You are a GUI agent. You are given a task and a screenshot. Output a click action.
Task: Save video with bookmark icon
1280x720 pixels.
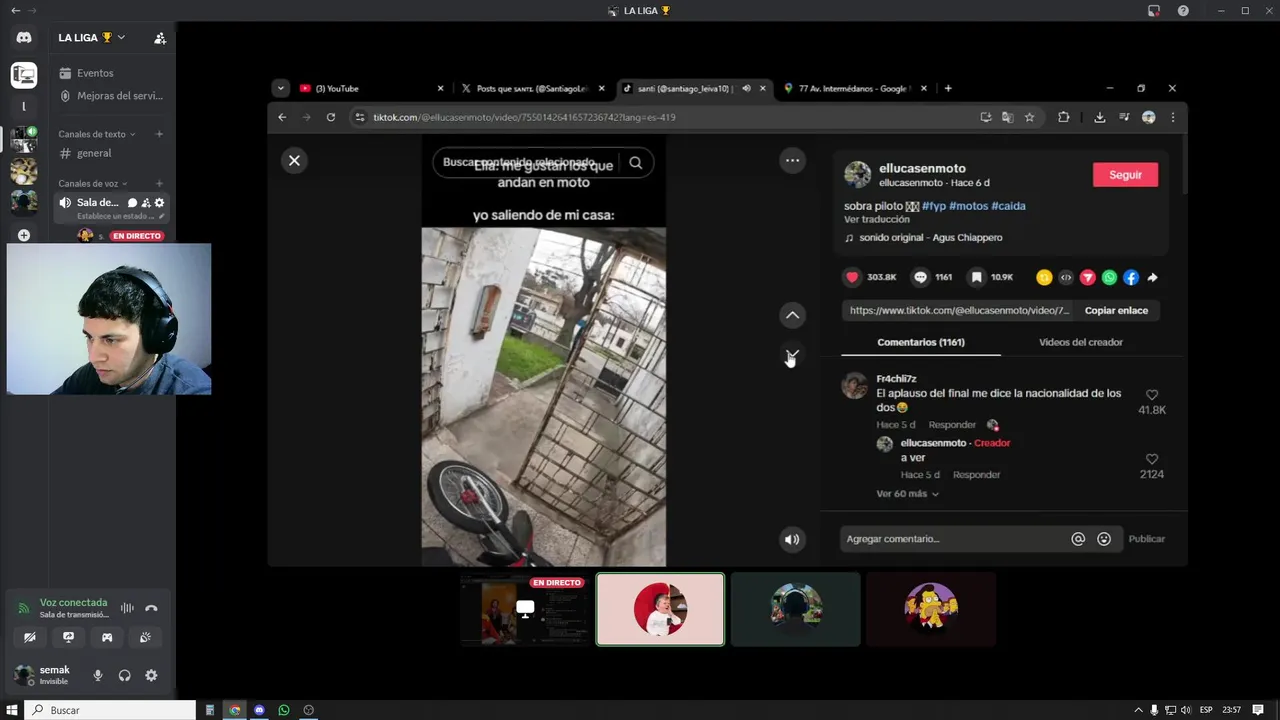pos(976,277)
